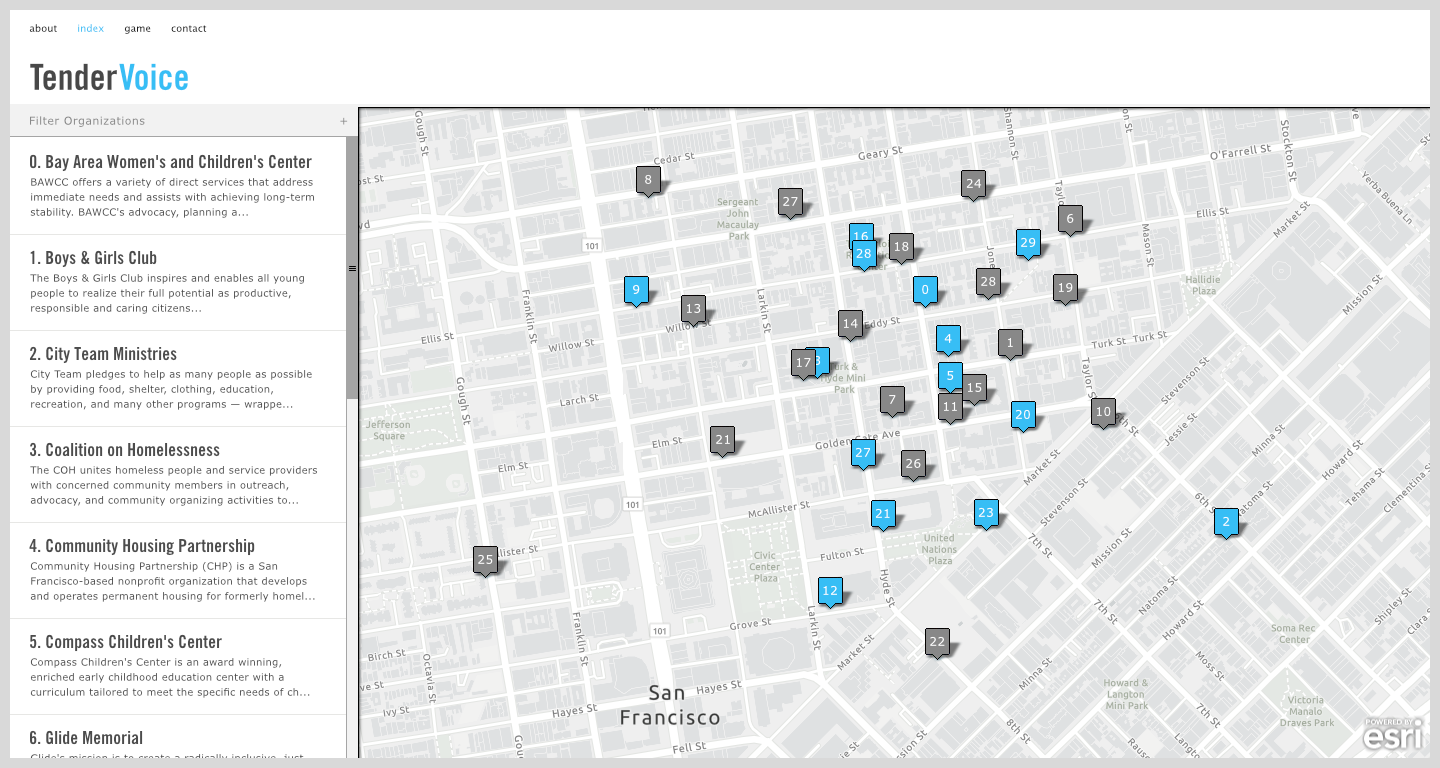Expand Filter Organizations with the plus icon
The image size is (1440, 768).
[343, 121]
